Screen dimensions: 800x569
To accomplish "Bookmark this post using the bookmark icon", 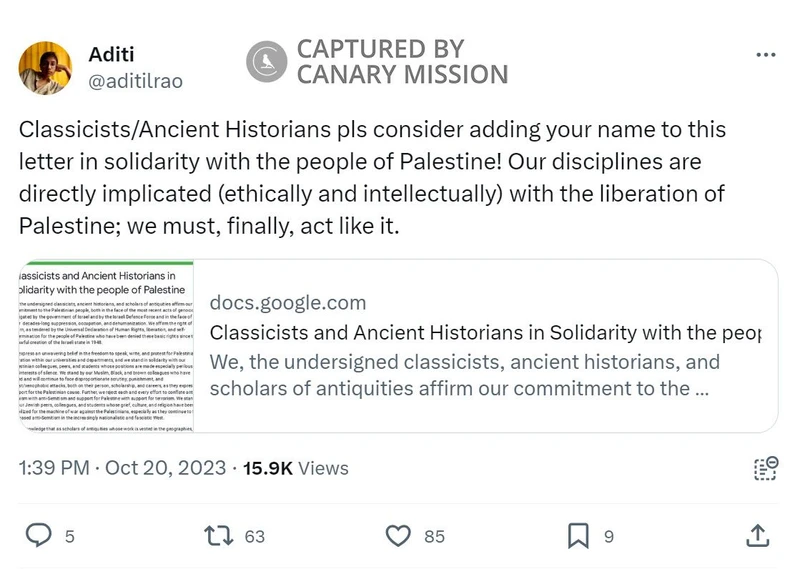I will click(578, 536).
